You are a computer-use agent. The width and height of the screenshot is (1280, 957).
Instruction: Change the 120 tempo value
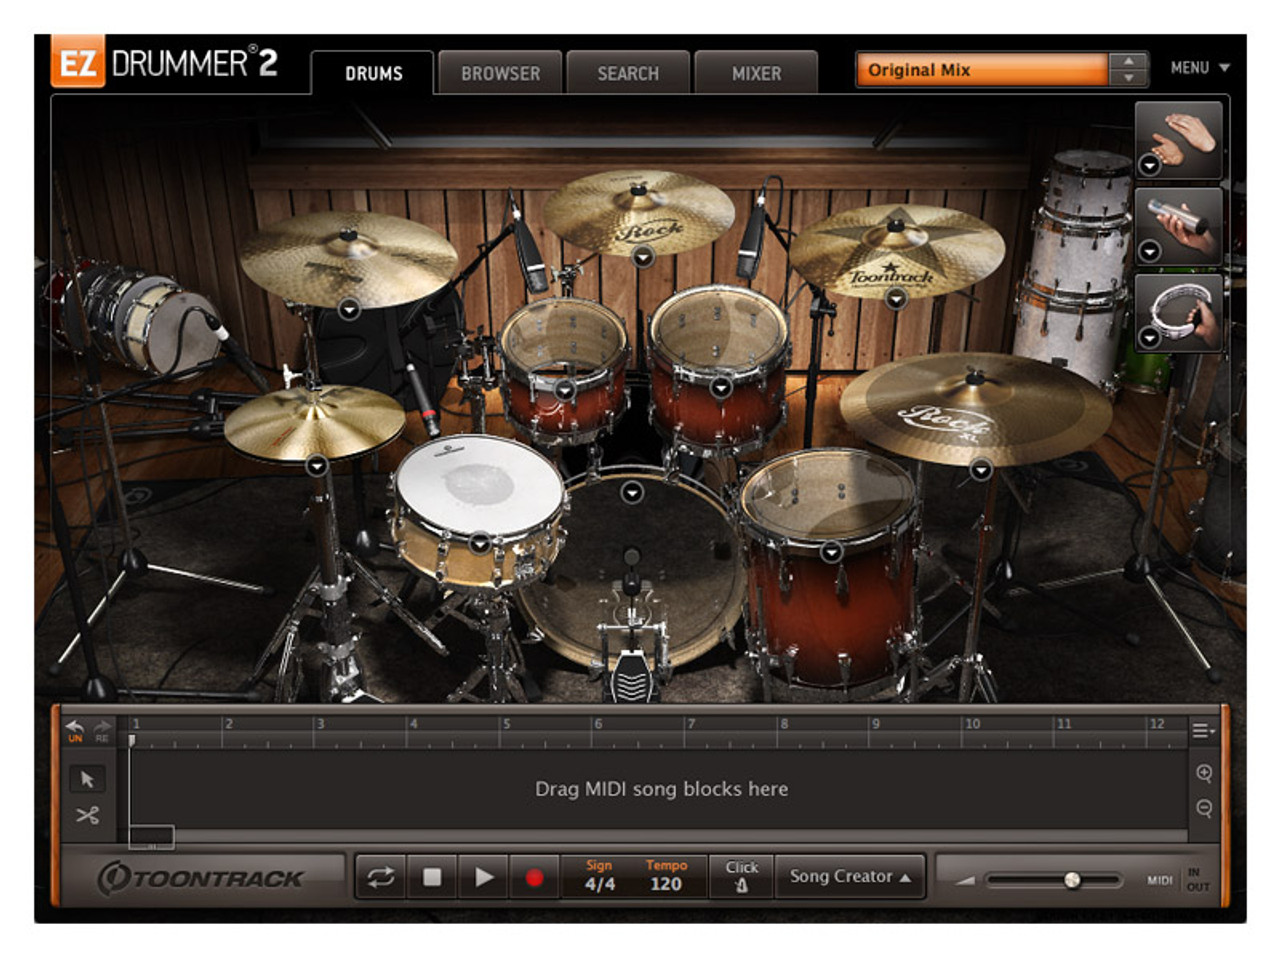[666, 884]
